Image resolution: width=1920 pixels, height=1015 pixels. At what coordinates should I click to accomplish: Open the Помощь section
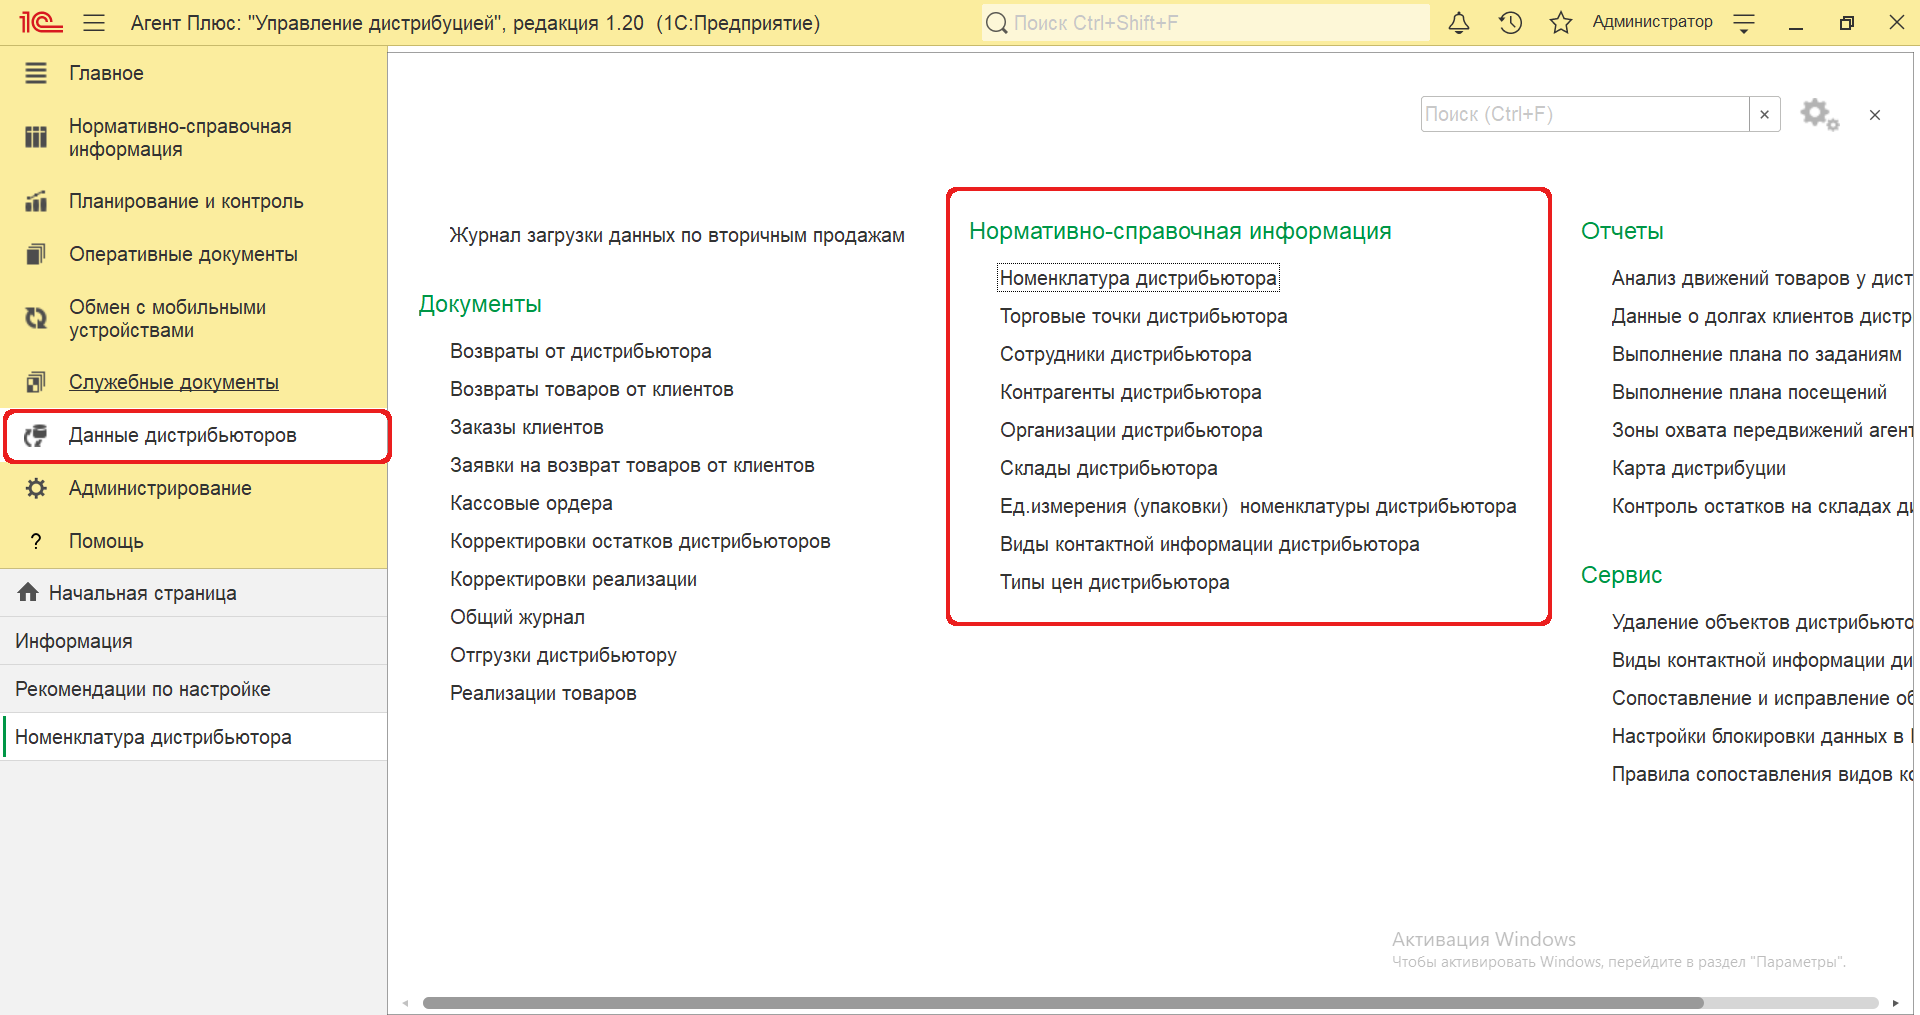click(x=106, y=541)
